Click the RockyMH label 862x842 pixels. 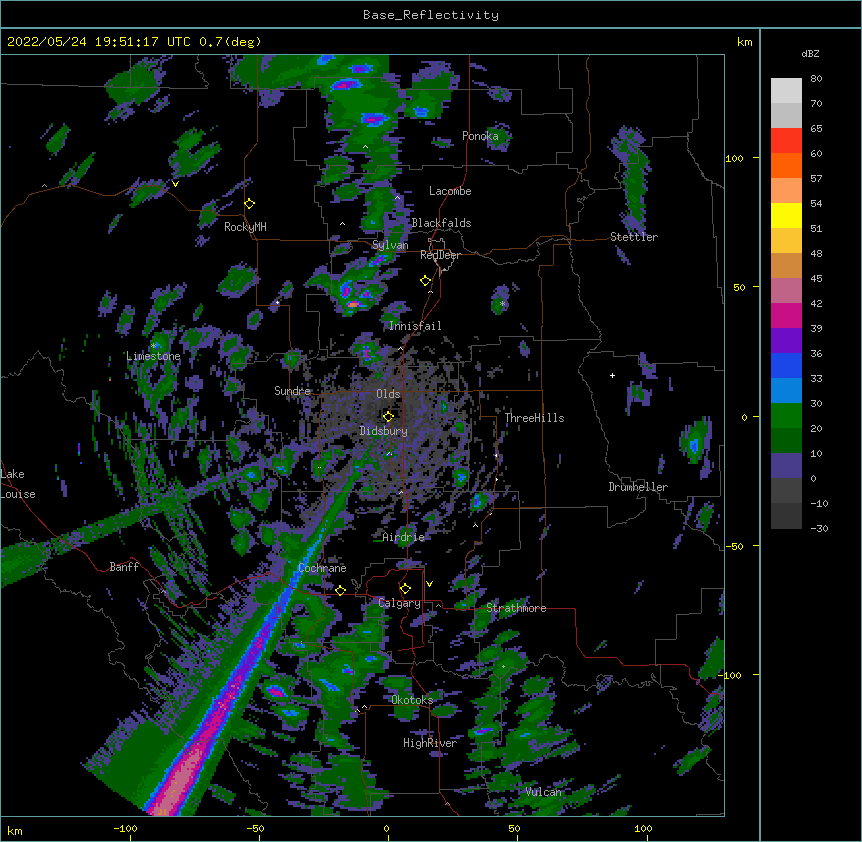245,227
